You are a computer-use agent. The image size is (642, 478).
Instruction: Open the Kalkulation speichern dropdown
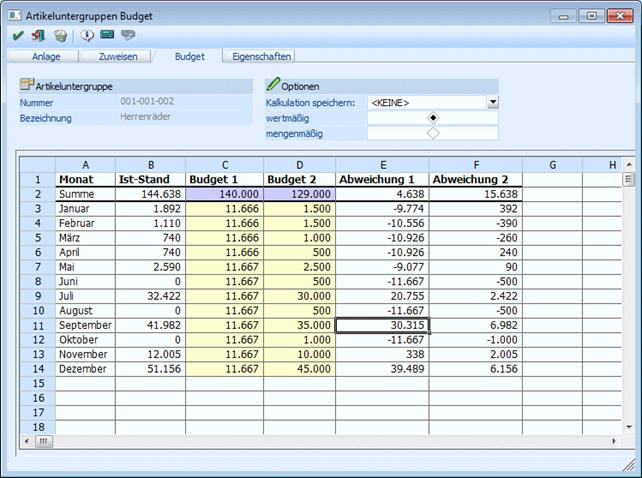click(492, 102)
